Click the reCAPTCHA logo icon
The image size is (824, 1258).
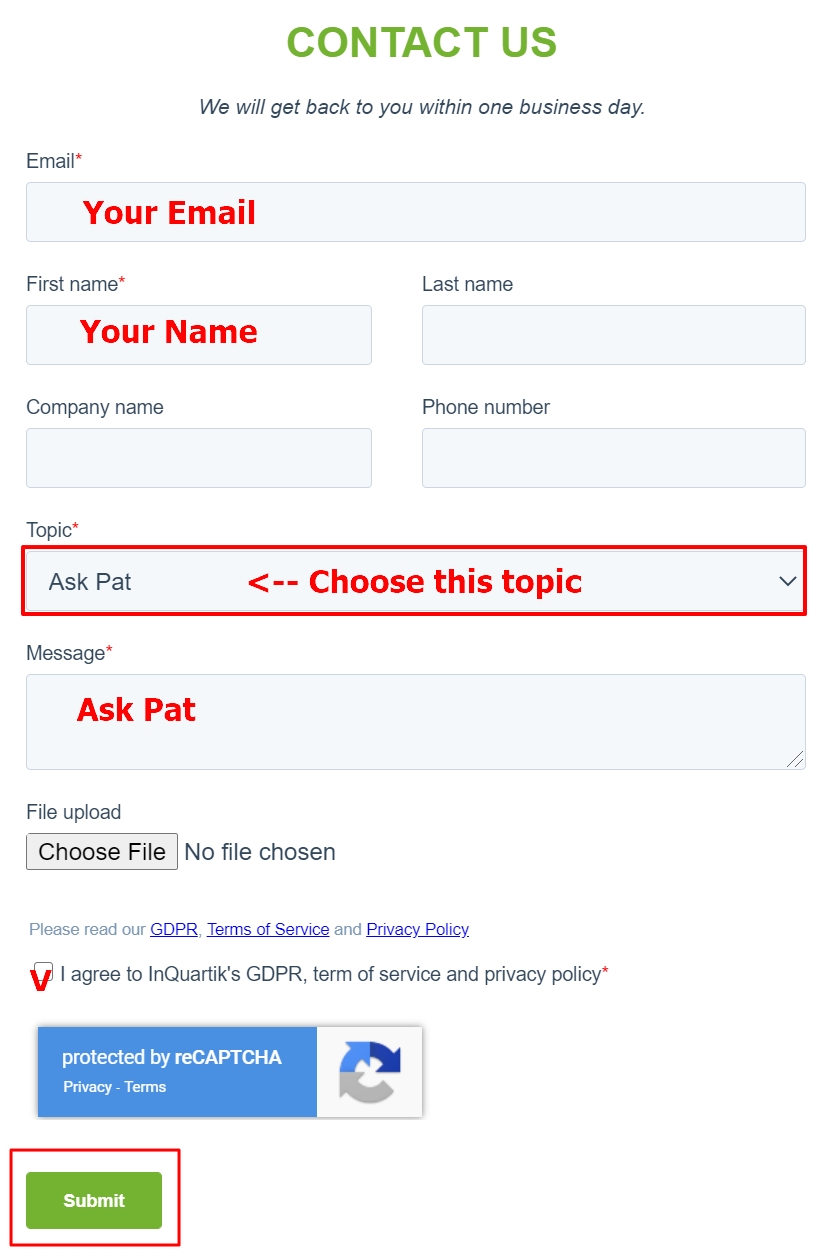click(x=370, y=1072)
